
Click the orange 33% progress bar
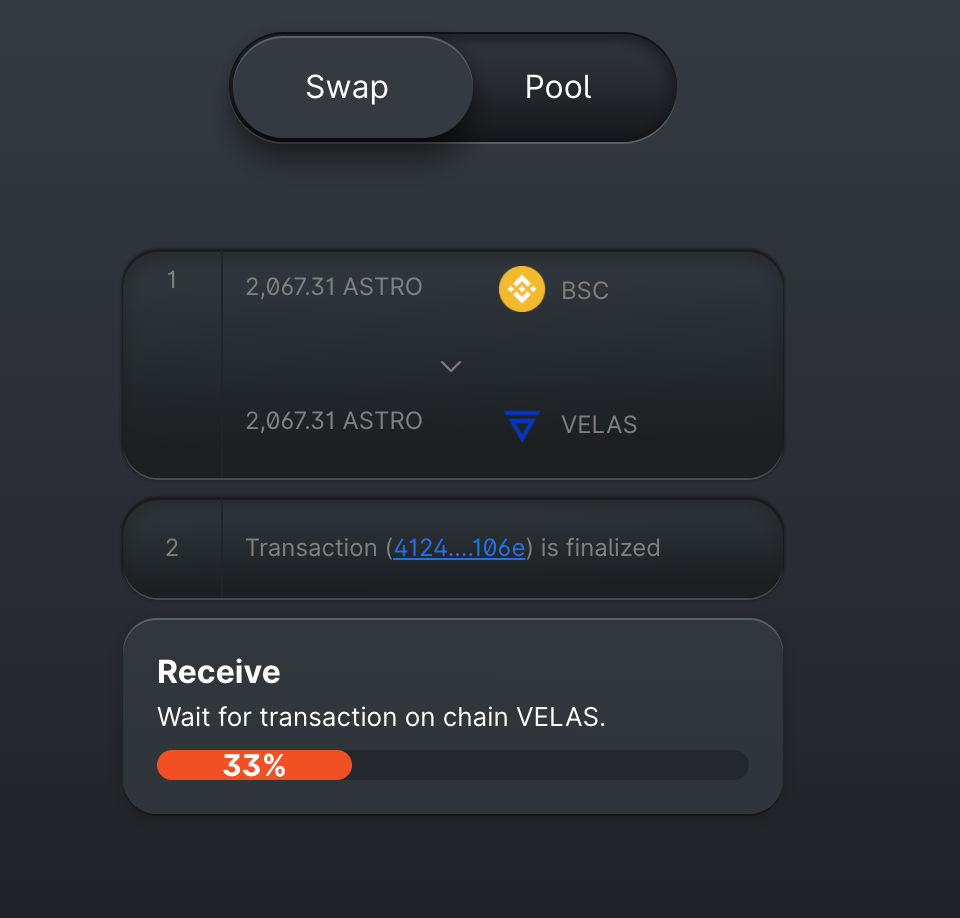(x=254, y=765)
